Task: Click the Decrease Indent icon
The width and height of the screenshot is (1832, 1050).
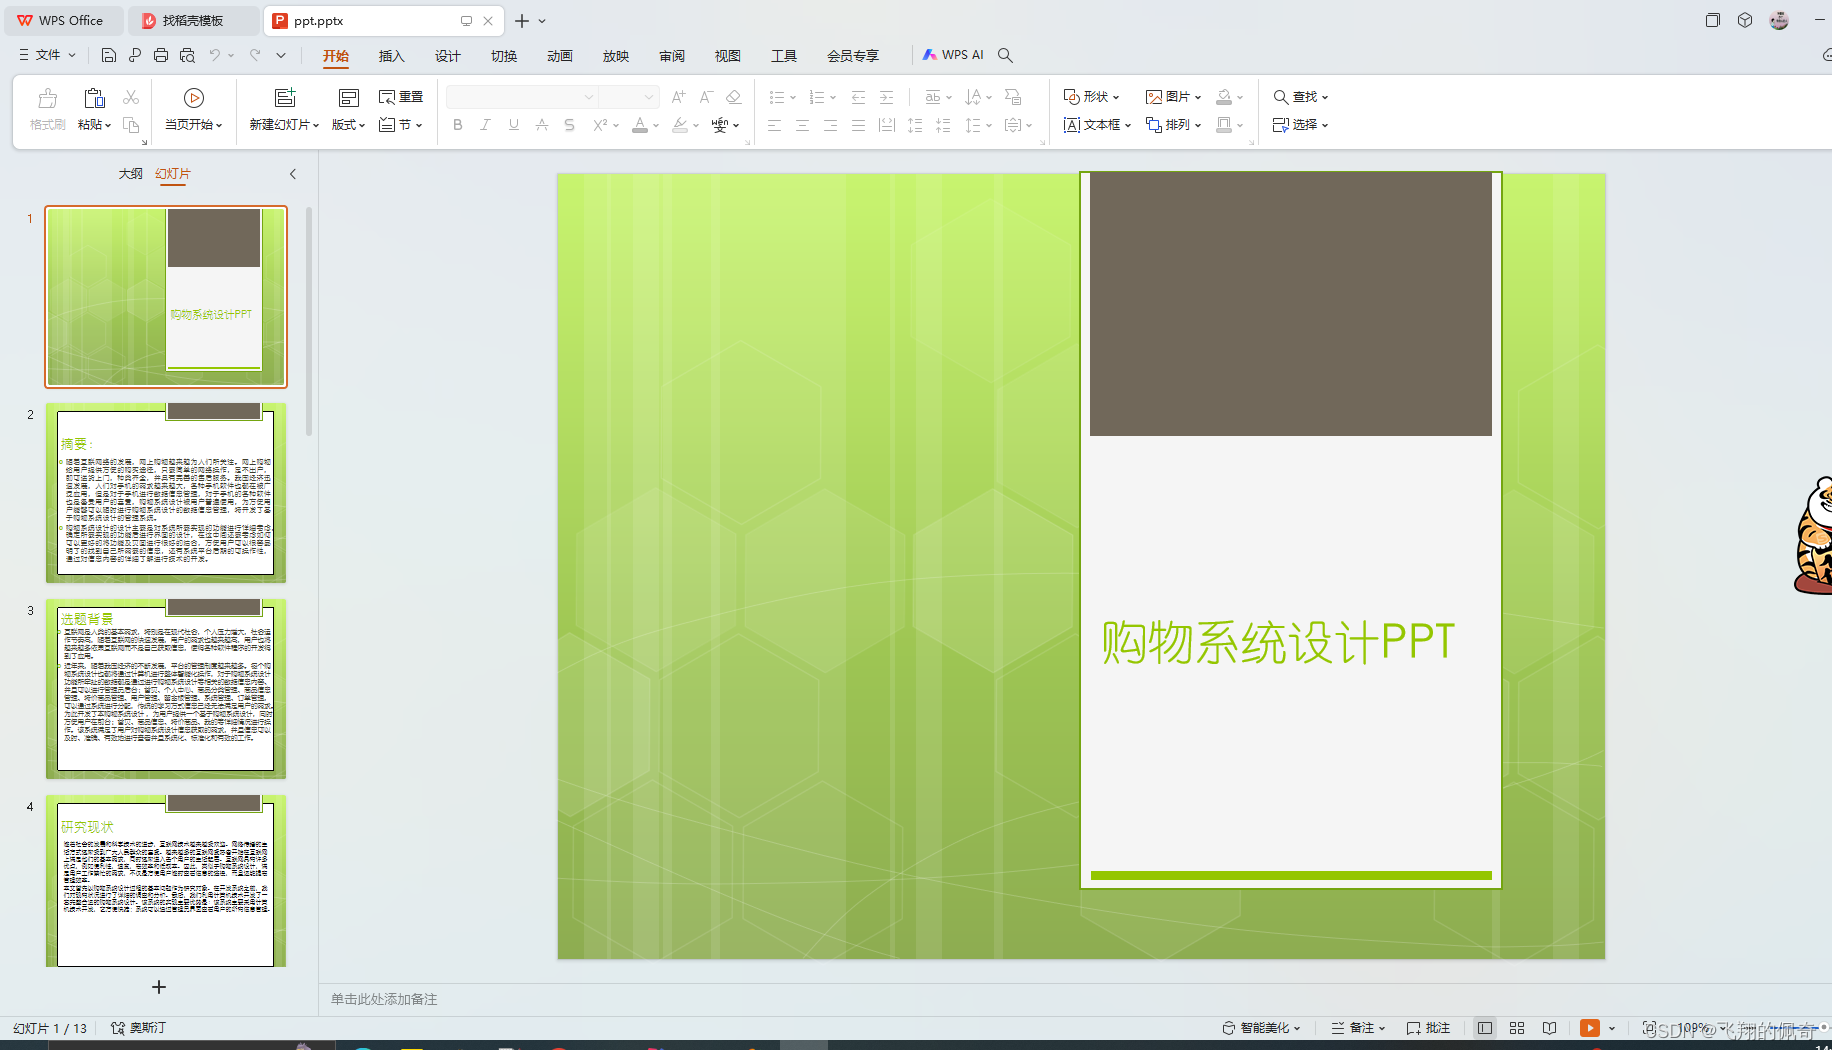Action: tap(858, 97)
